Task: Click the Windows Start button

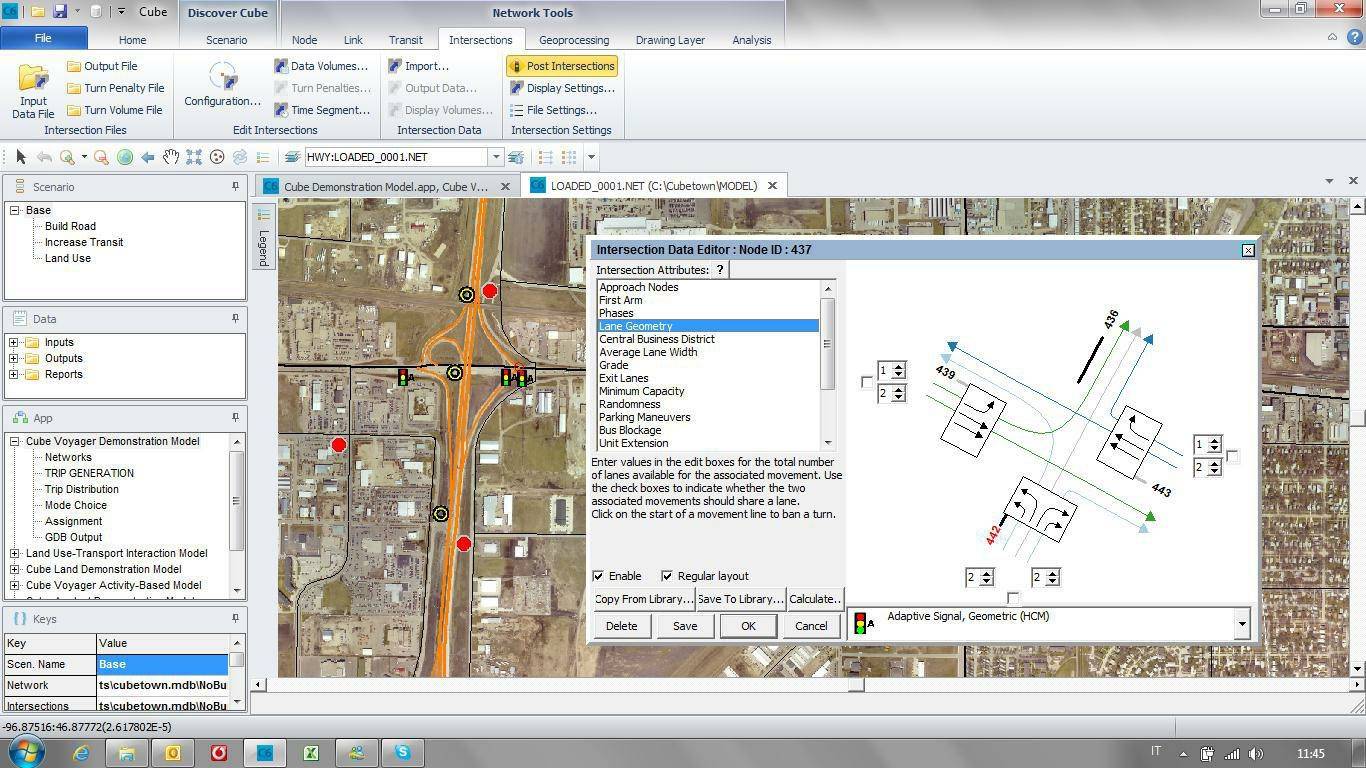Action: 24,752
